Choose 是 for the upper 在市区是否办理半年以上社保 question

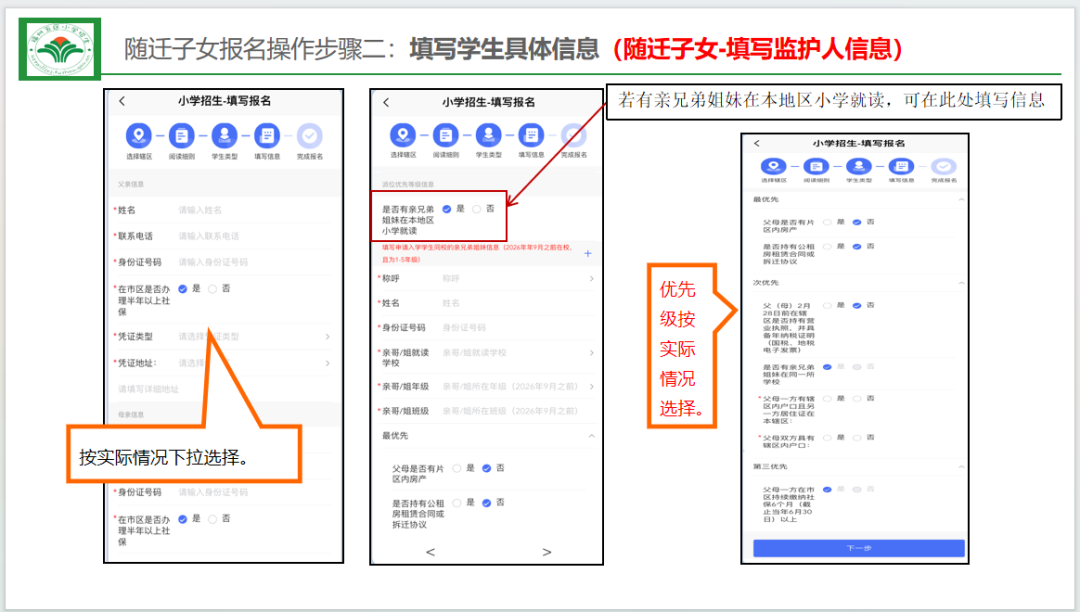coord(183,289)
